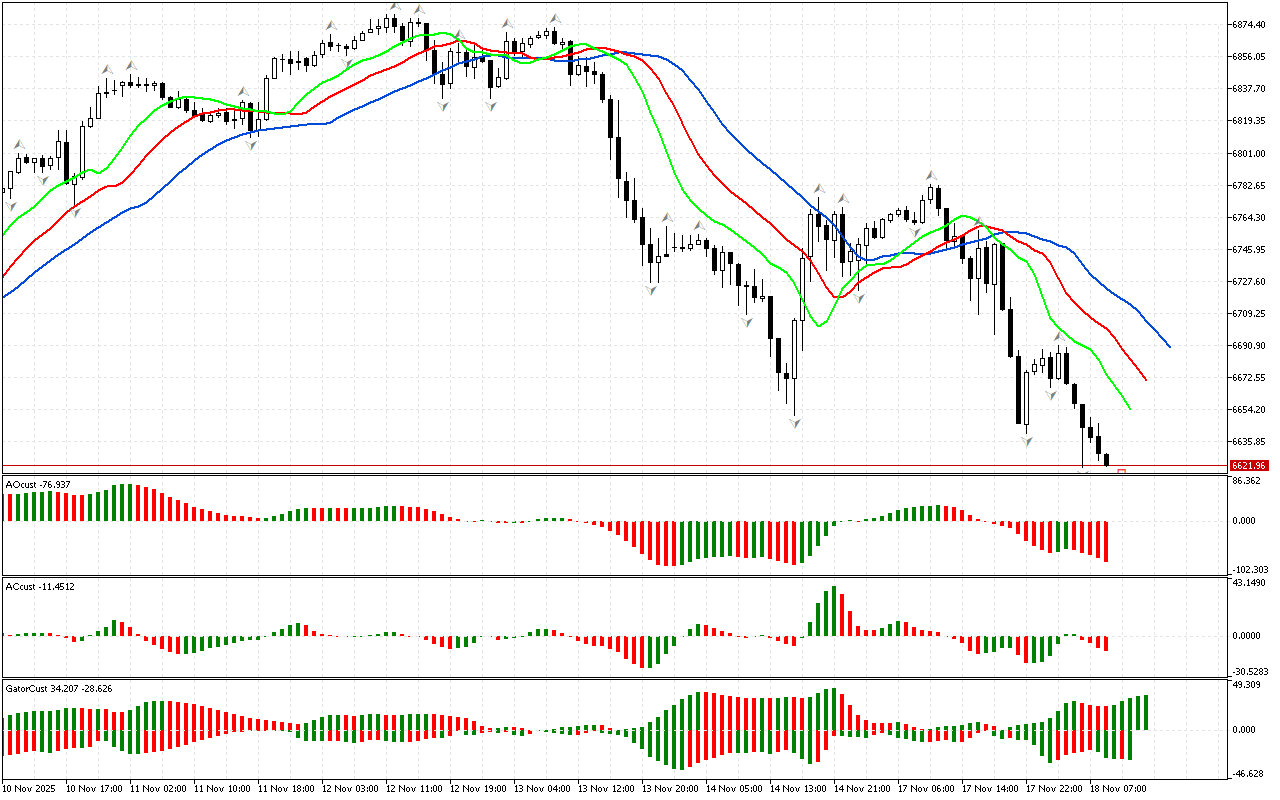Click the down fractal arrow under the 17 Nov low candle

[x=1027, y=440]
